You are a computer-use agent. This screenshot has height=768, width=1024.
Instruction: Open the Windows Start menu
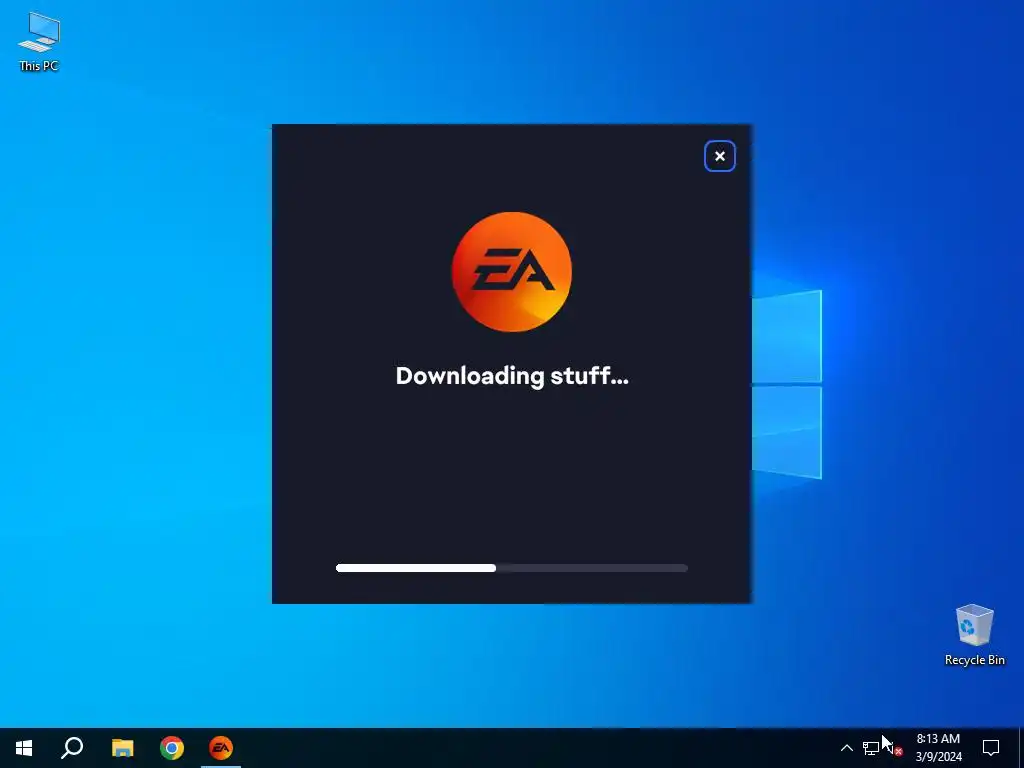(24, 748)
